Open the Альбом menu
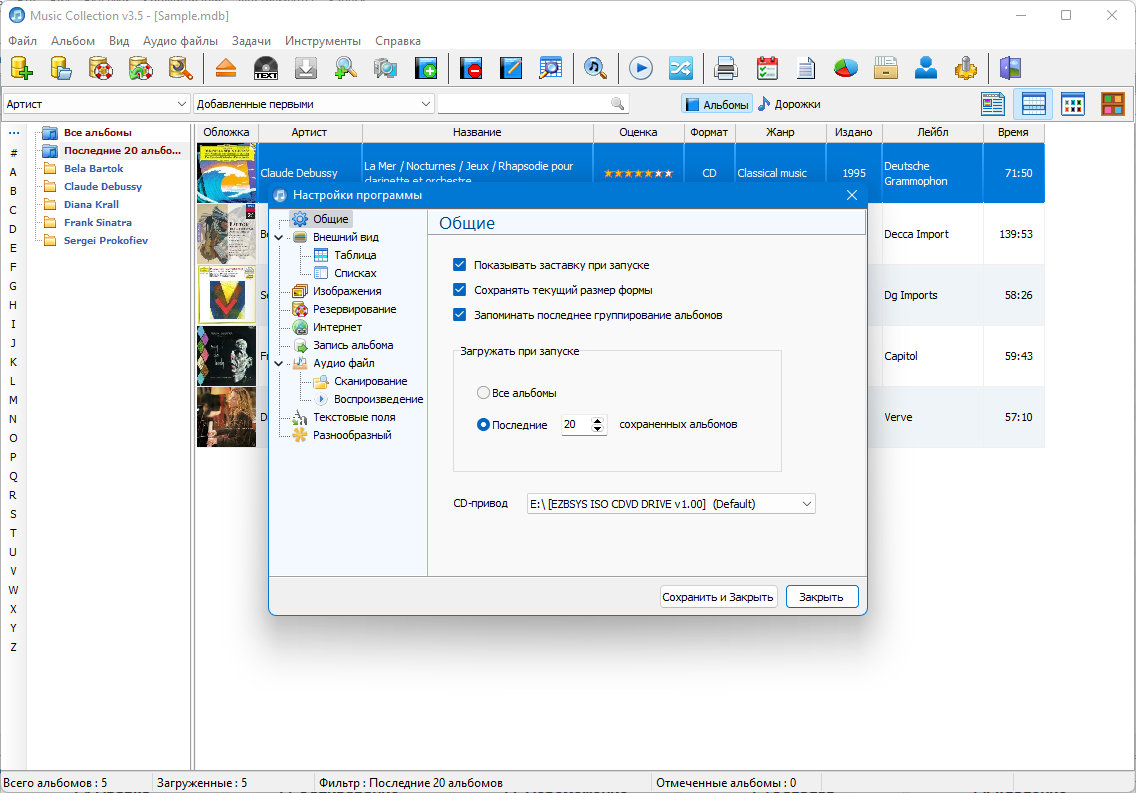This screenshot has width=1136, height=793. point(72,41)
